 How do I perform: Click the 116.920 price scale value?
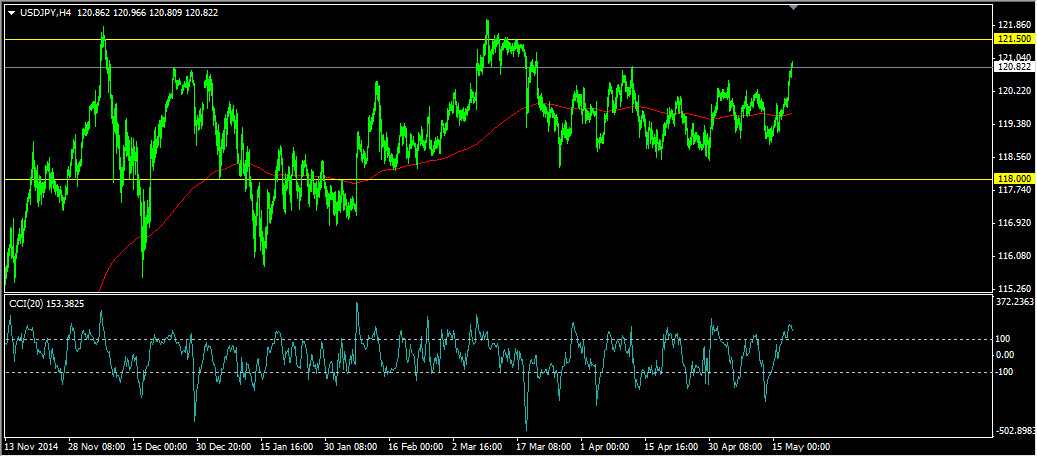coord(1015,223)
